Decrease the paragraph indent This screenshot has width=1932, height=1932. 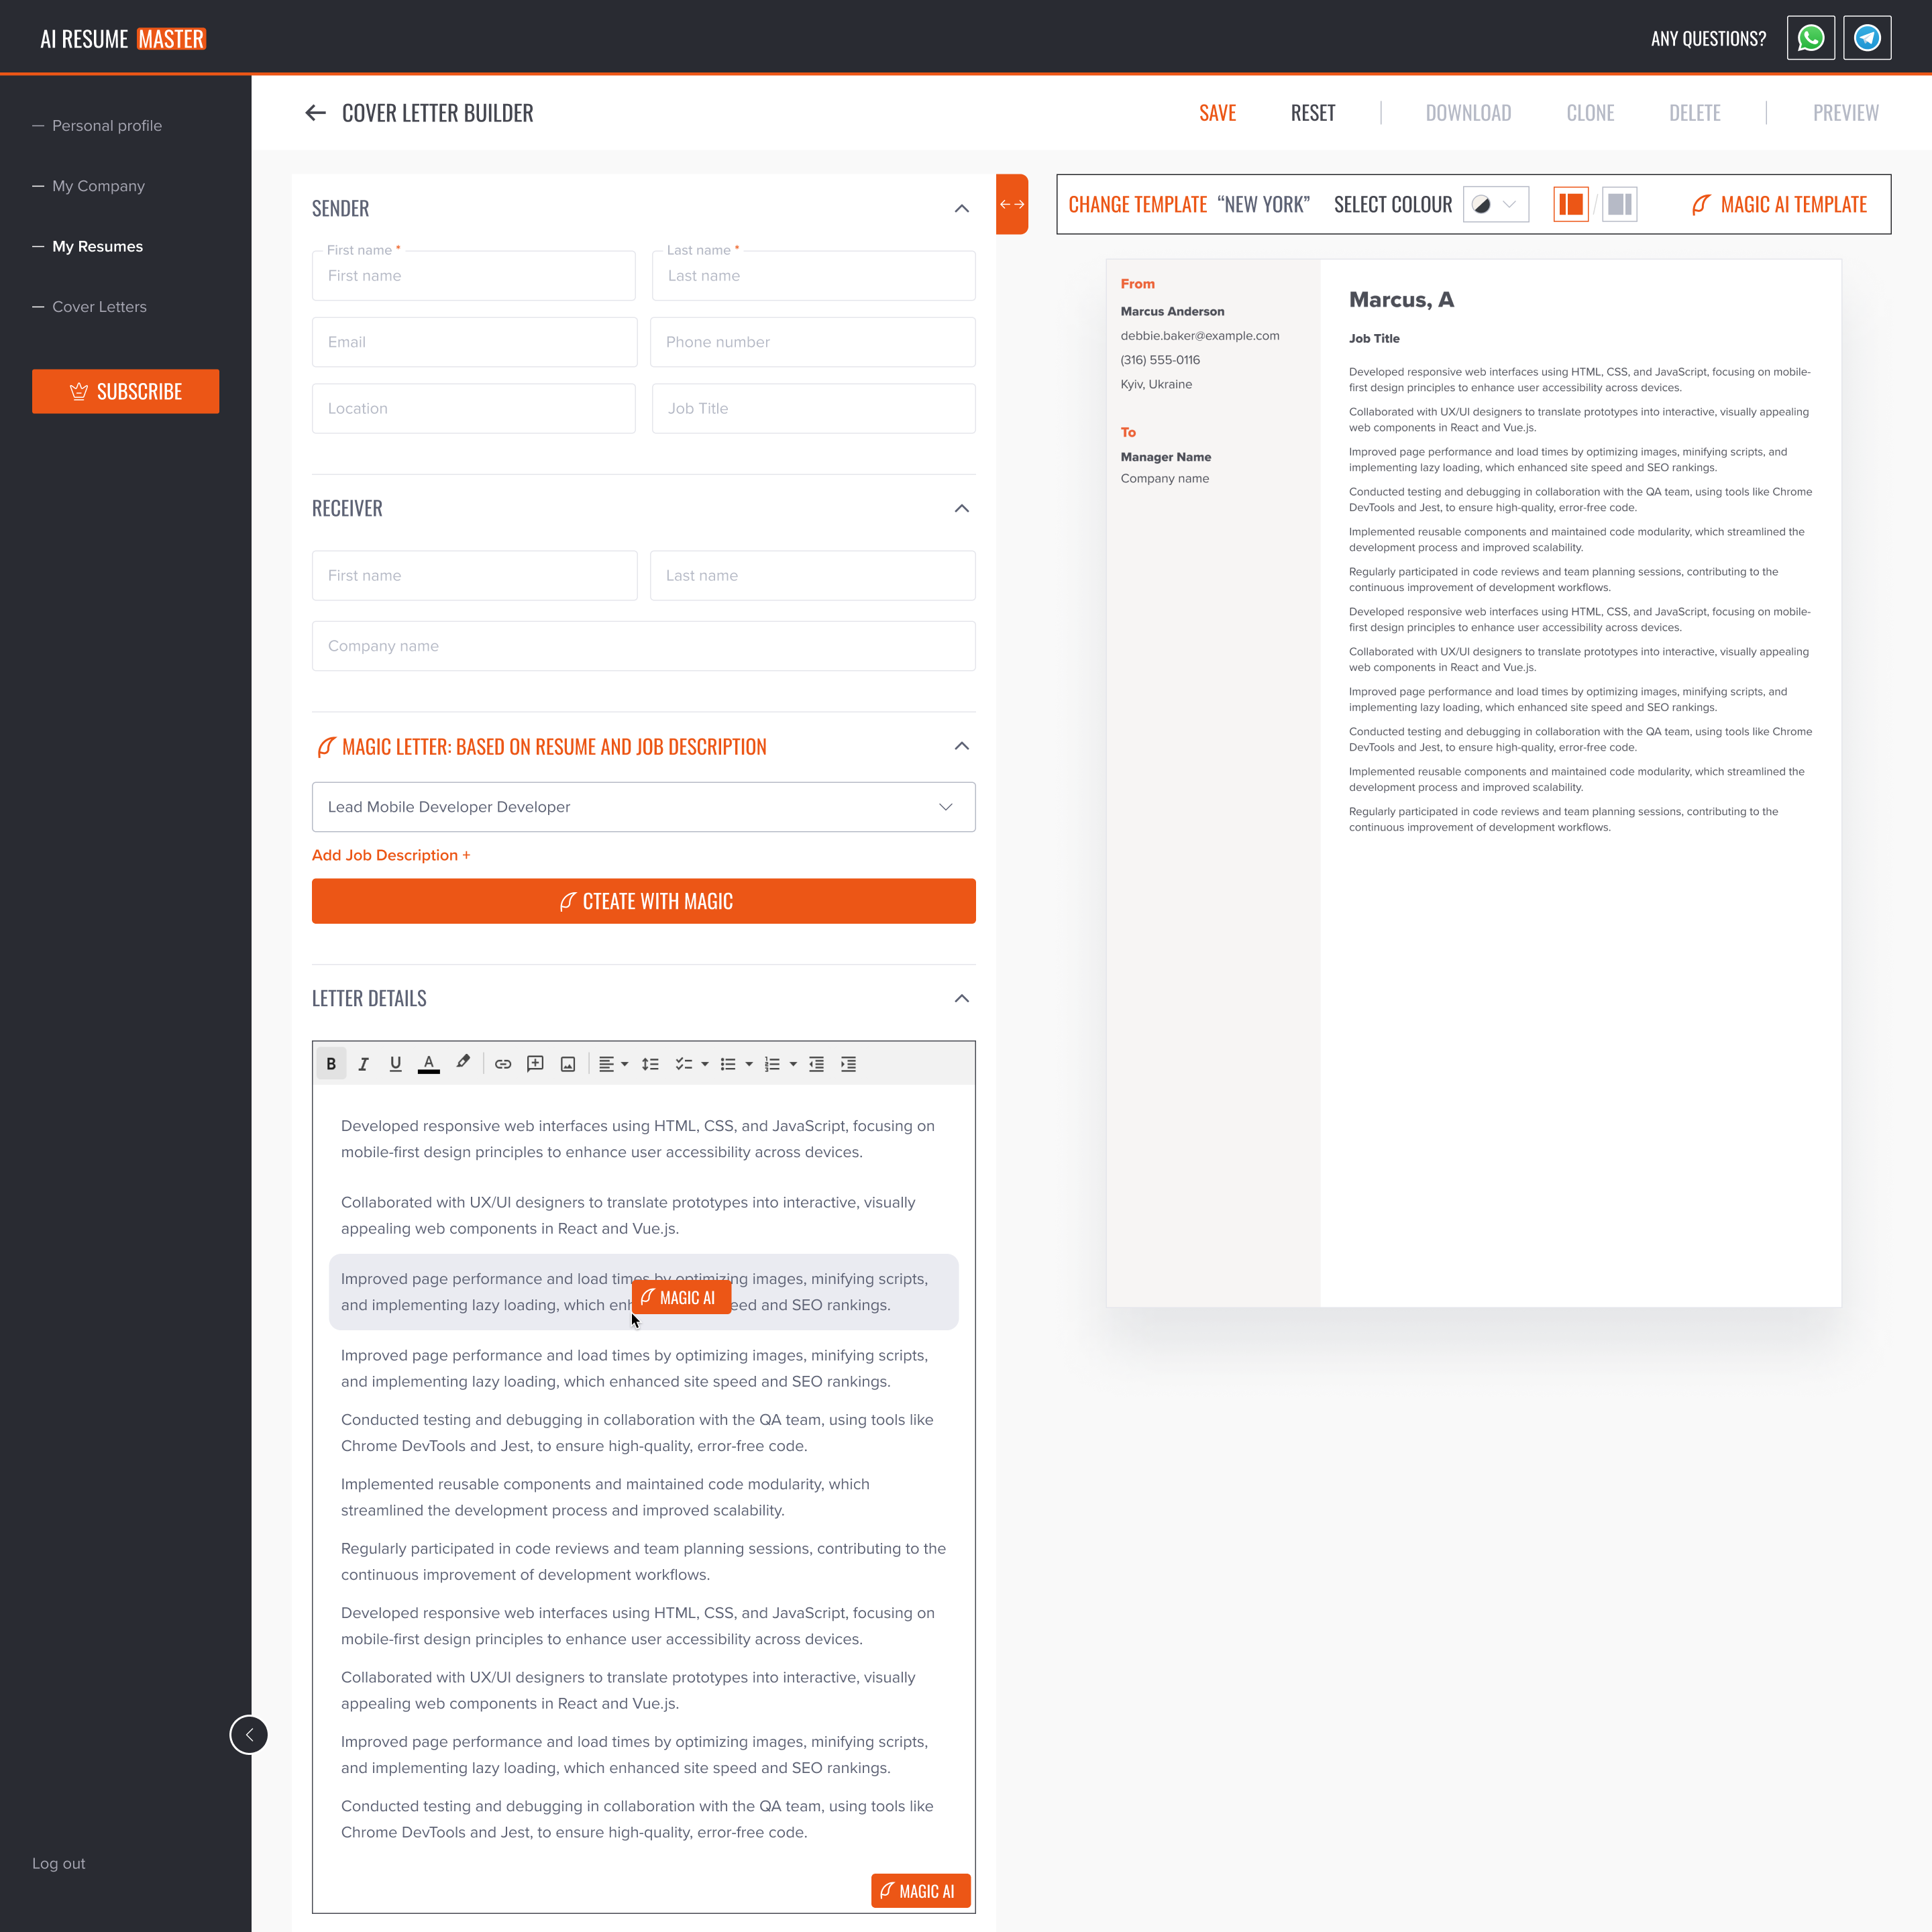tap(816, 1064)
